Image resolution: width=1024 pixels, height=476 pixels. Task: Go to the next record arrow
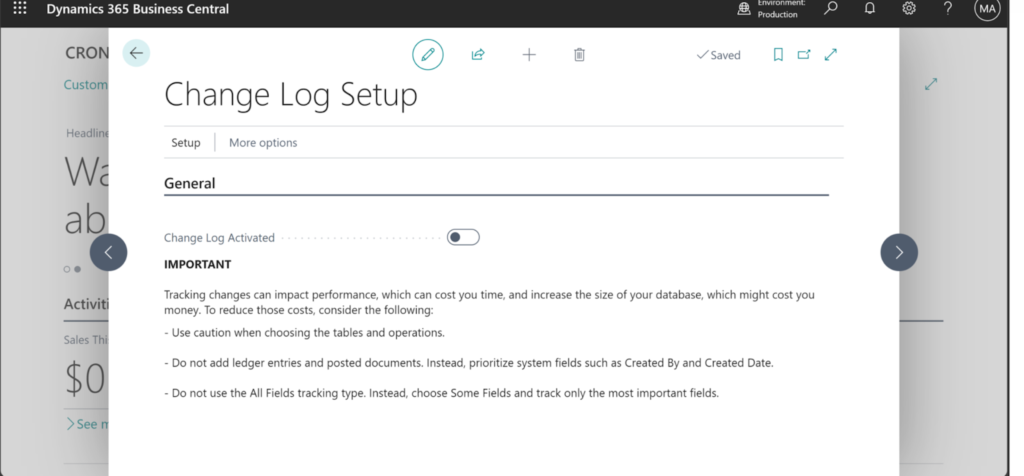point(899,252)
